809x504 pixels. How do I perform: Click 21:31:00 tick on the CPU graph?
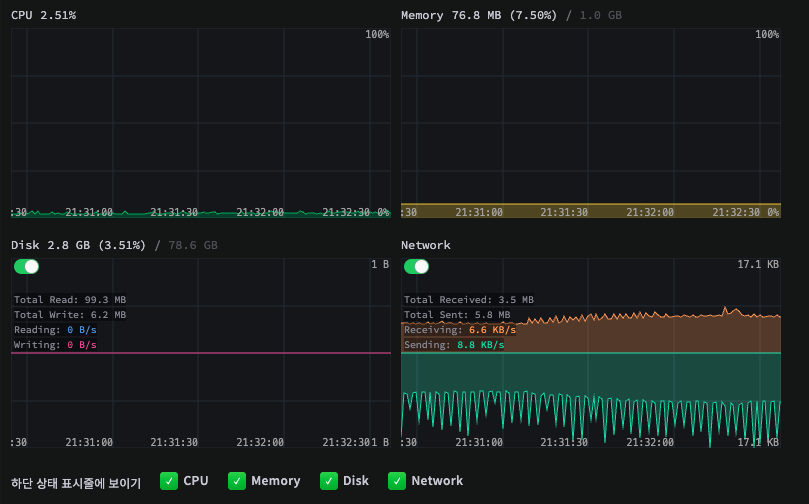click(x=89, y=213)
